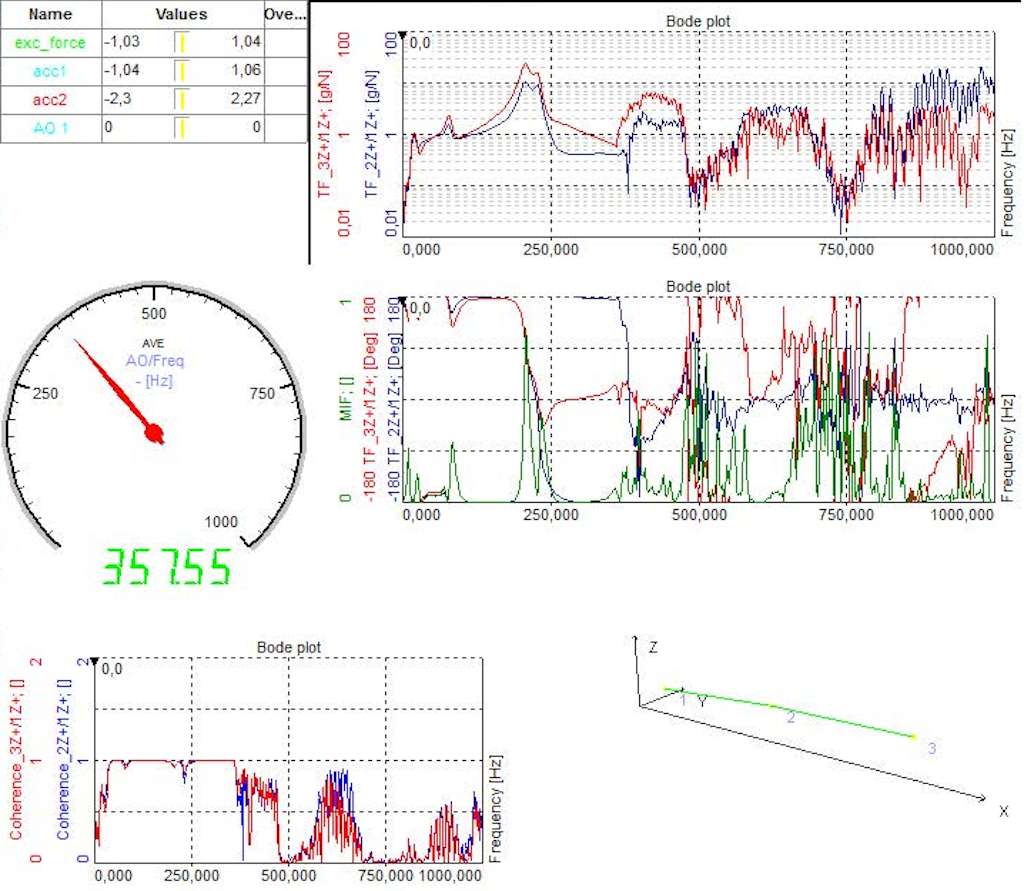1024x891 pixels.
Task: Click the Bode plot title above phase graph
Action: pos(697,286)
